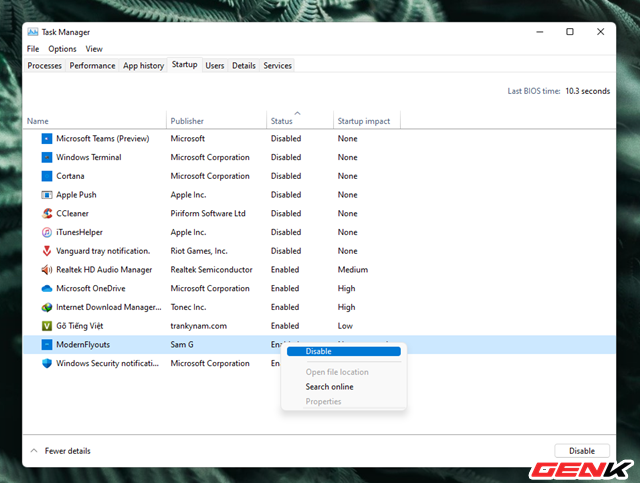The image size is (640, 483).
Task: Select the Windows Security notification shield icon
Action: click(x=47, y=364)
